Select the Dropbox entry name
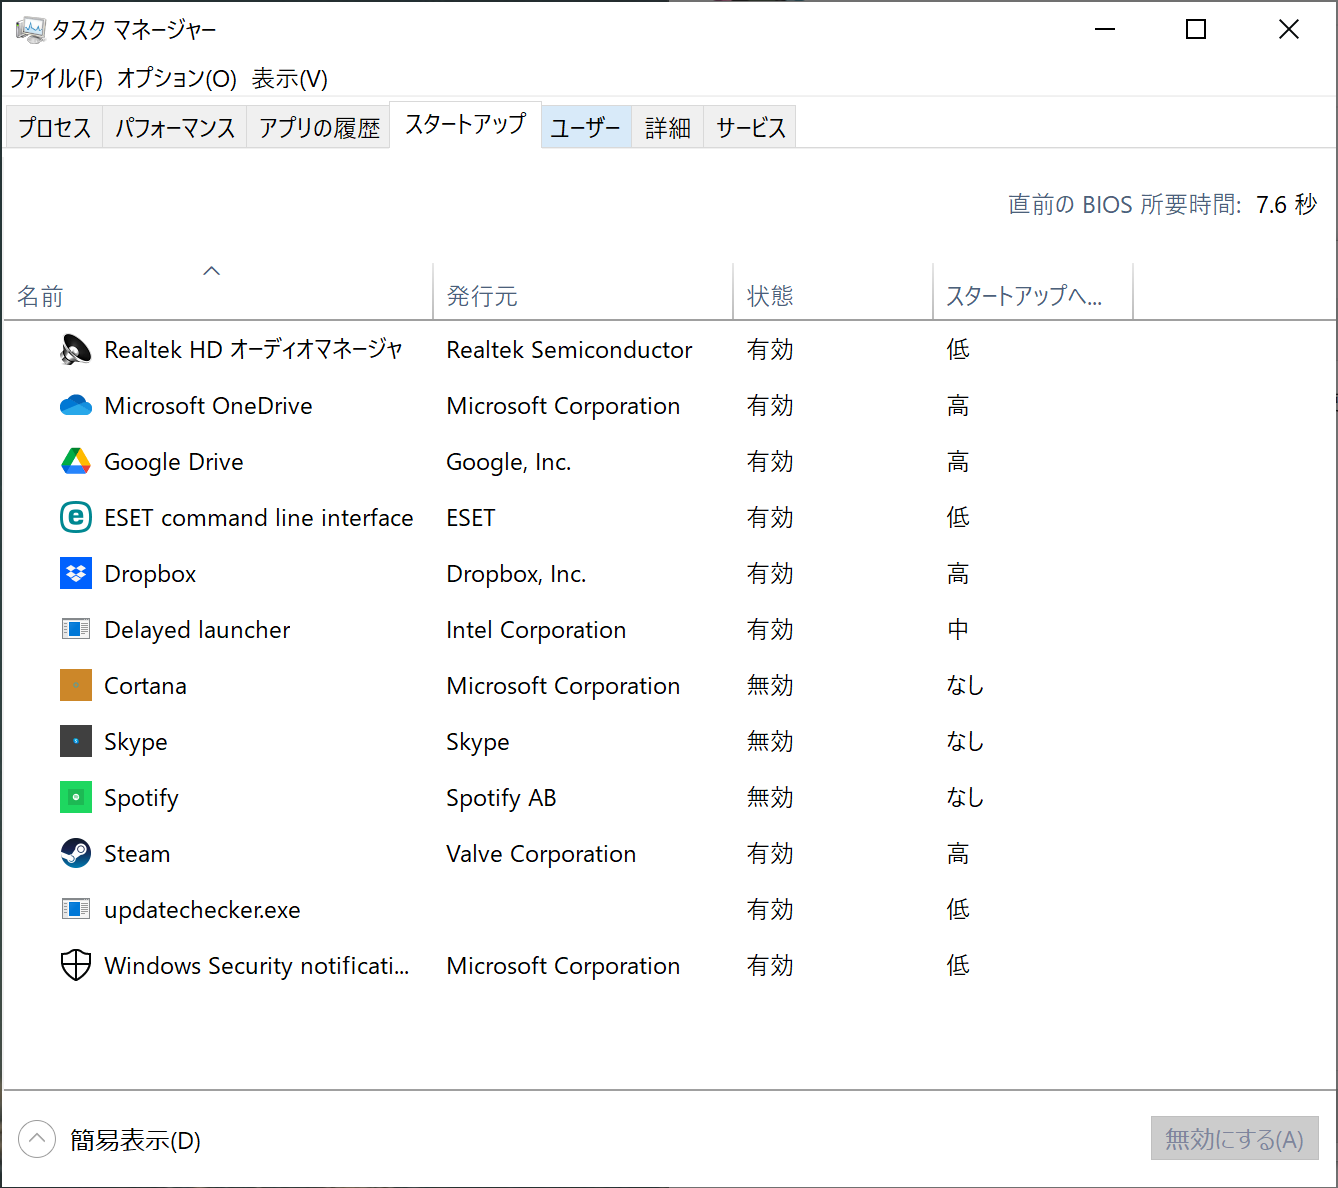The image size is (1338, 1188). [150, 574]
